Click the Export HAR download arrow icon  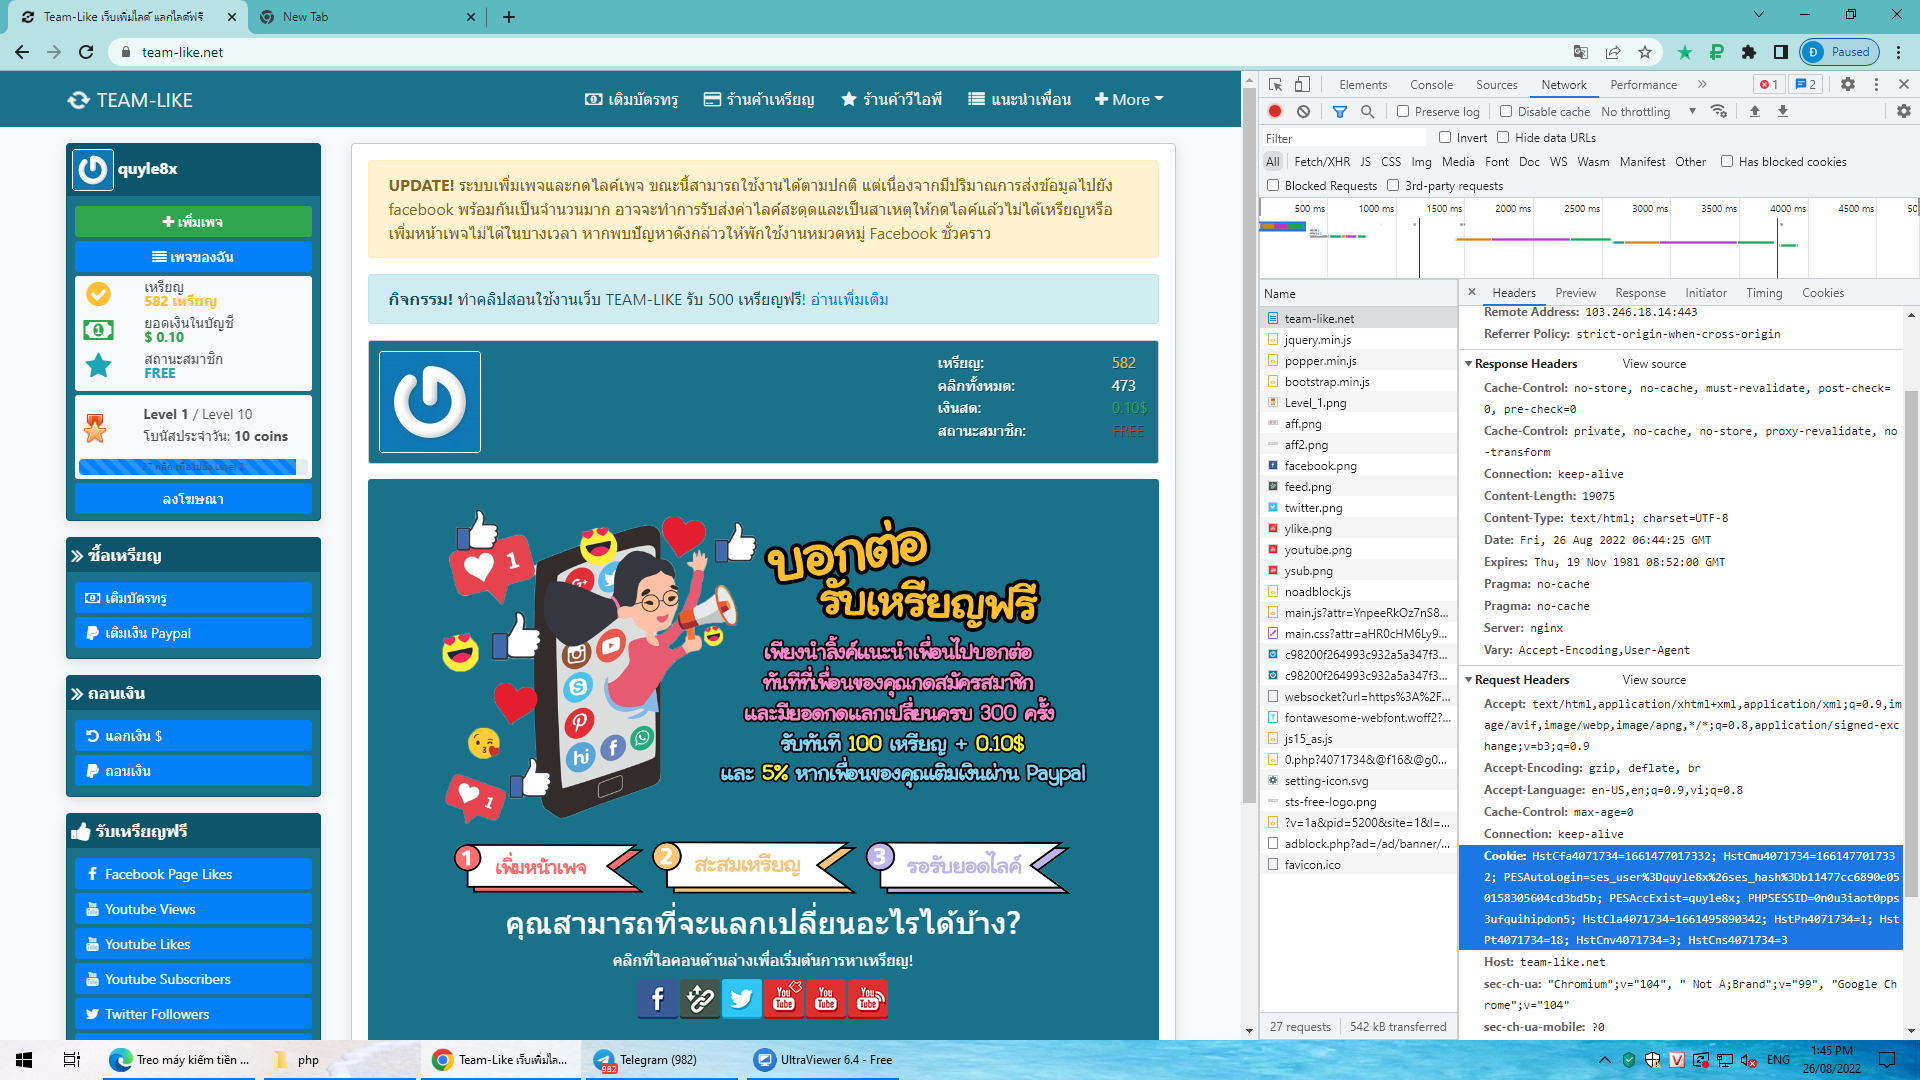coord(1783,112)
